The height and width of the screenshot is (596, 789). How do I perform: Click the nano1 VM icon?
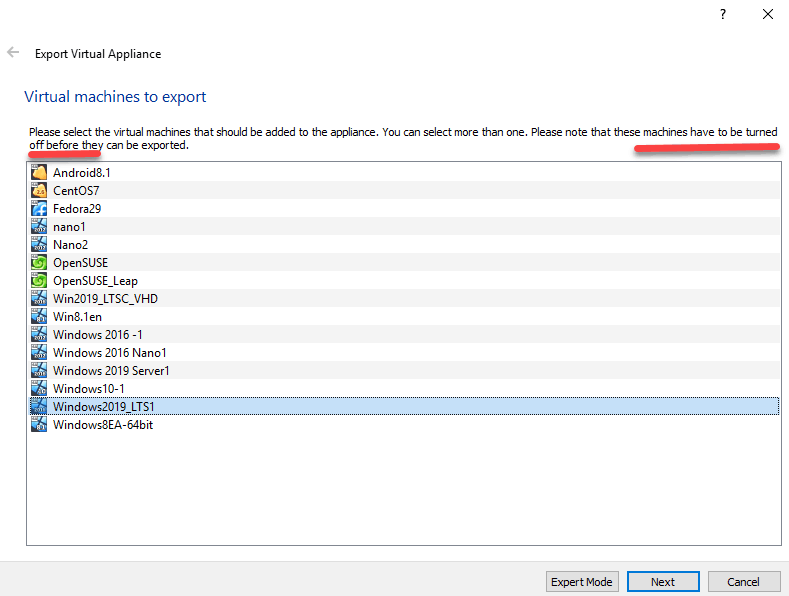[x=39, y=227]
